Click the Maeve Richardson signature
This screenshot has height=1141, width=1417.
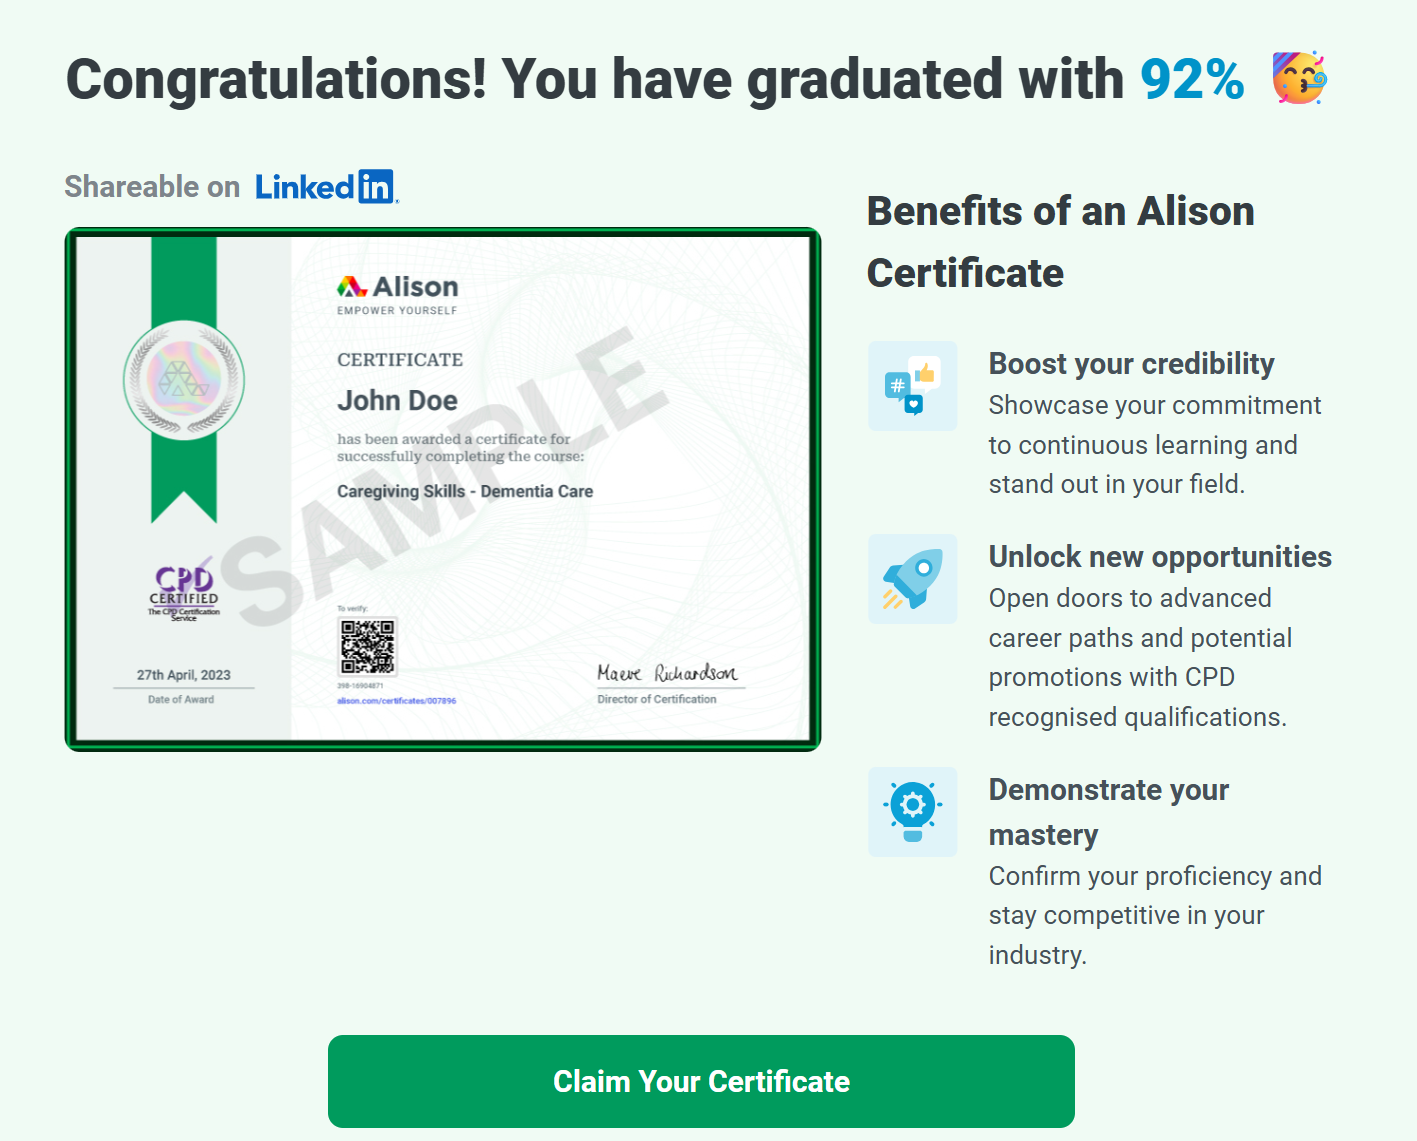click(667, 673)
